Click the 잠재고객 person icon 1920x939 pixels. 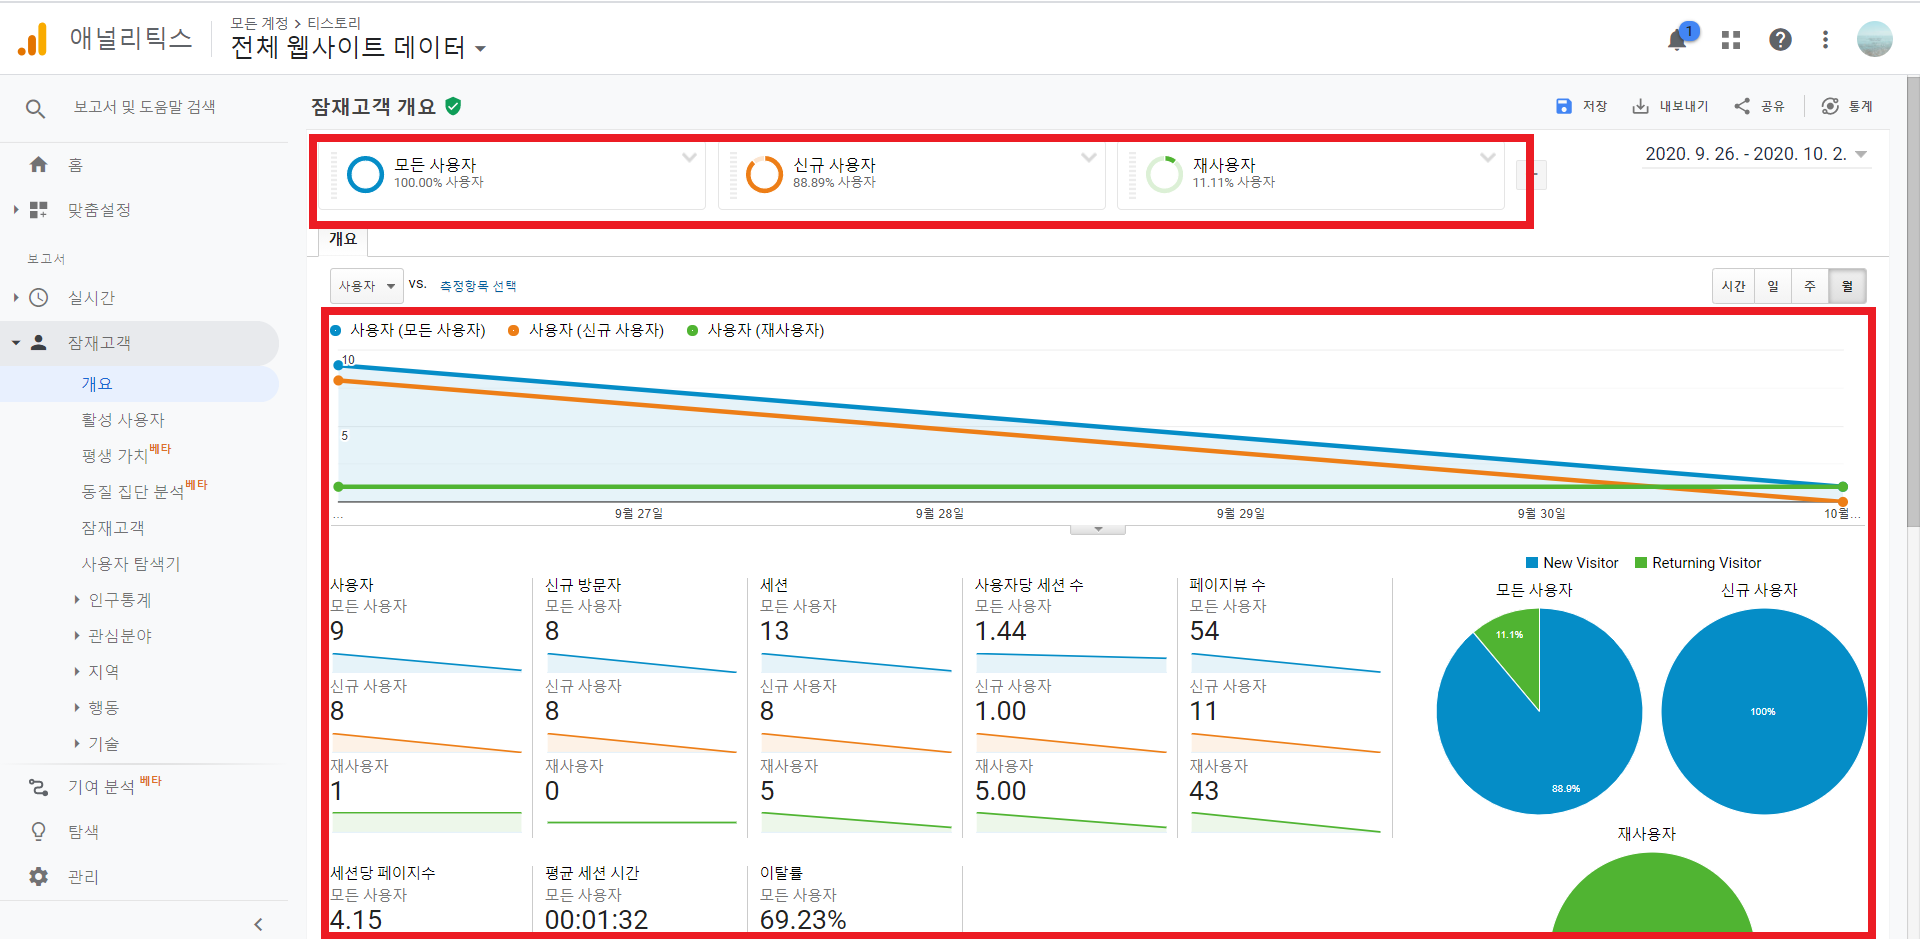coord(38,342)
